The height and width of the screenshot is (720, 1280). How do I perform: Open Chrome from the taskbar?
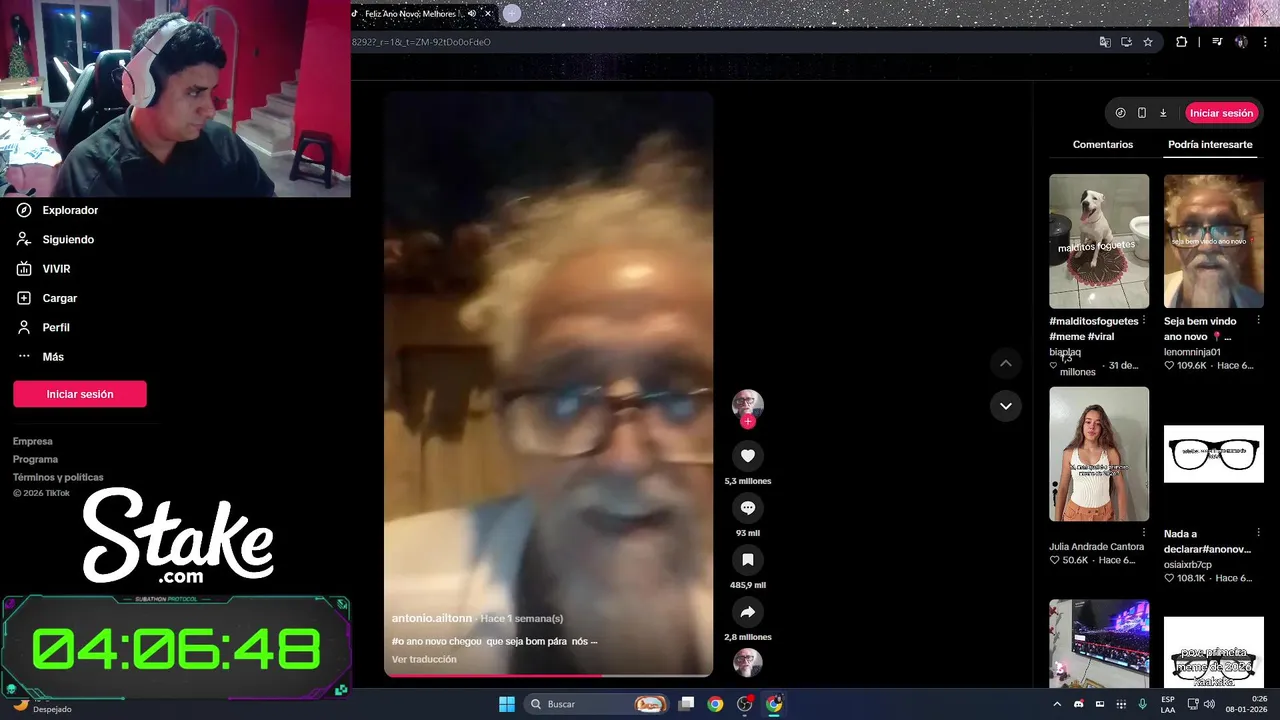(715, 704)
